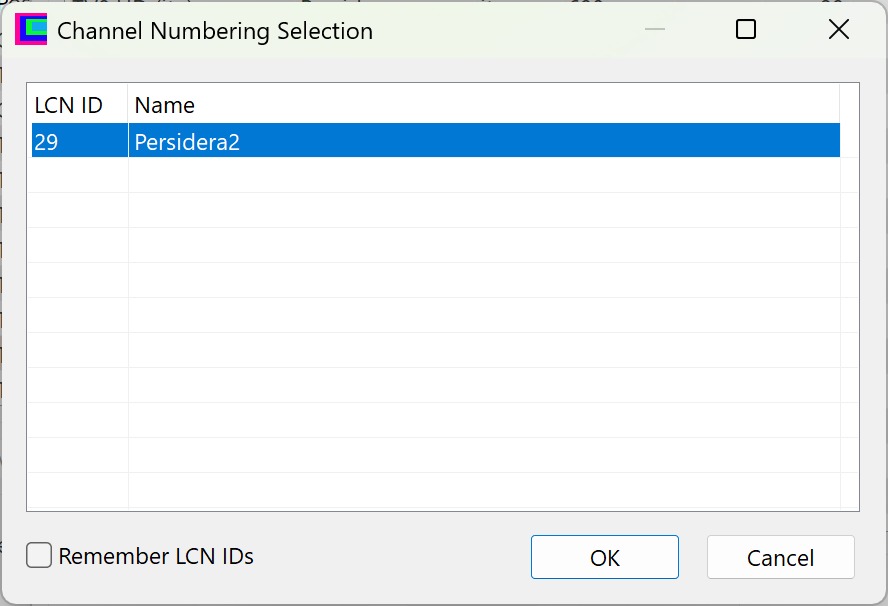Select the Persidera2 entry name
The height and width of the screenshot is (606, 888).
pos(187,142)
